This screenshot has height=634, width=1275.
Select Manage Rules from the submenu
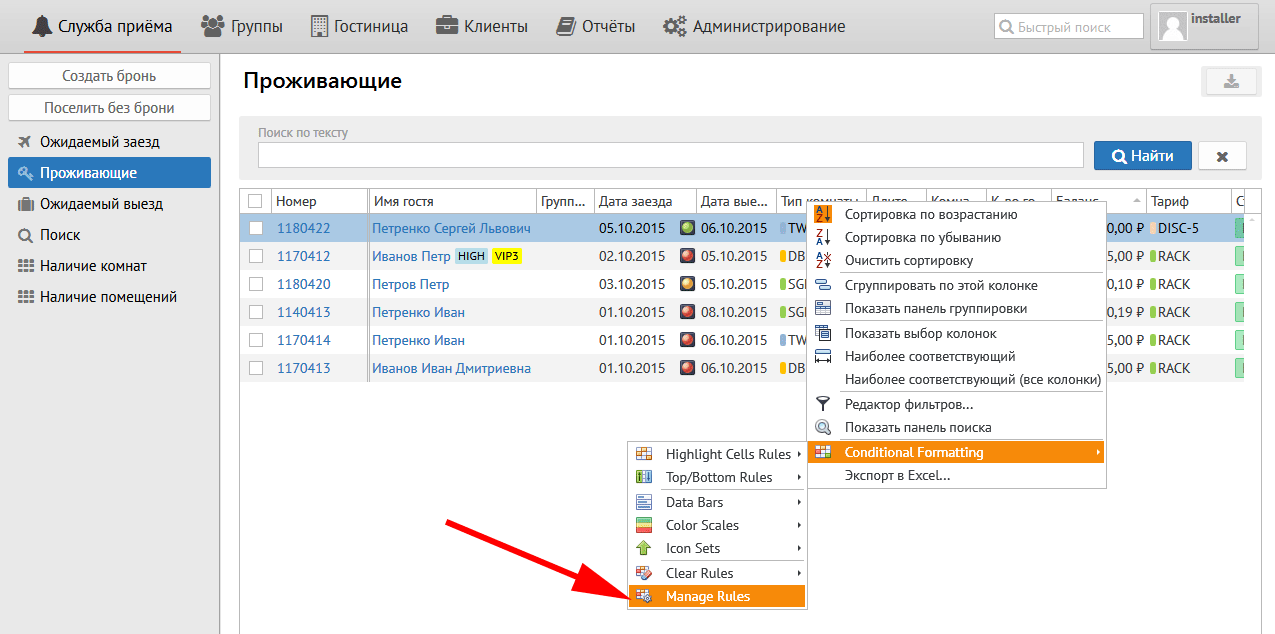coord(707,597)
